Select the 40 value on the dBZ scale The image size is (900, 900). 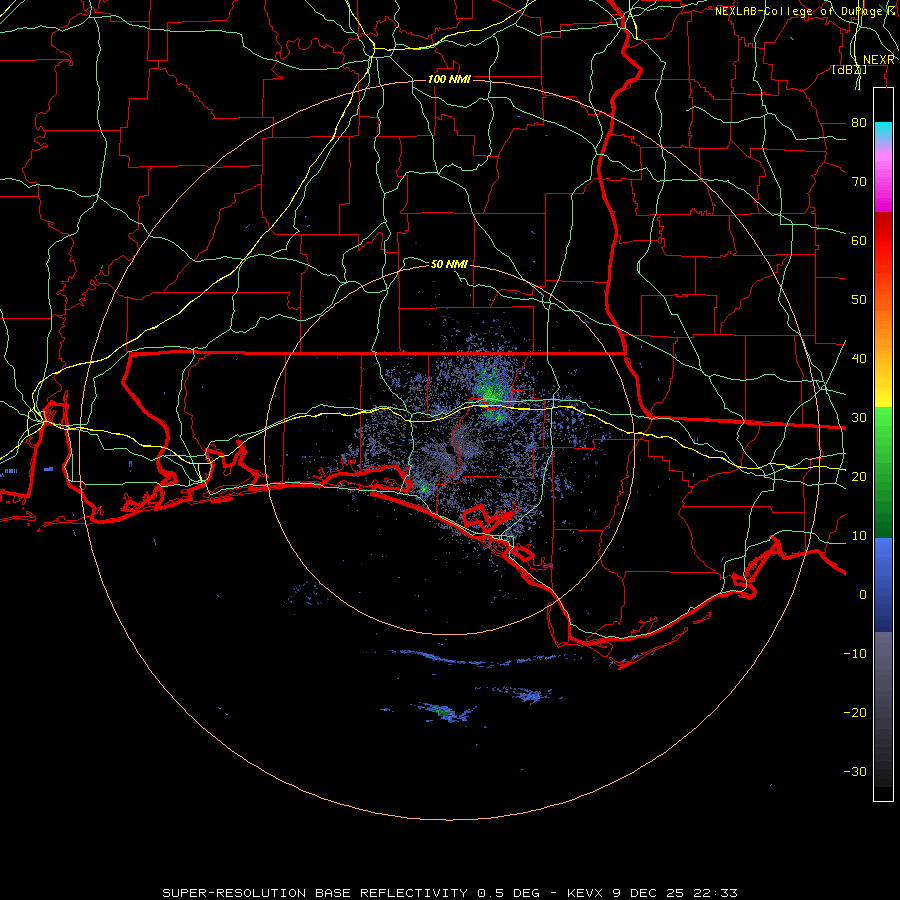click(859, 359)
